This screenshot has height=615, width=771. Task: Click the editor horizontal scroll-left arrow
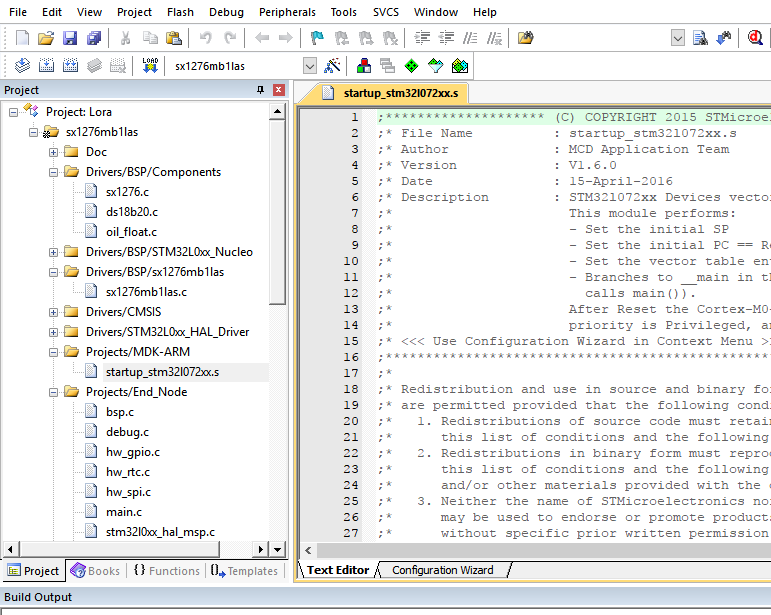(x=308, y=551)
